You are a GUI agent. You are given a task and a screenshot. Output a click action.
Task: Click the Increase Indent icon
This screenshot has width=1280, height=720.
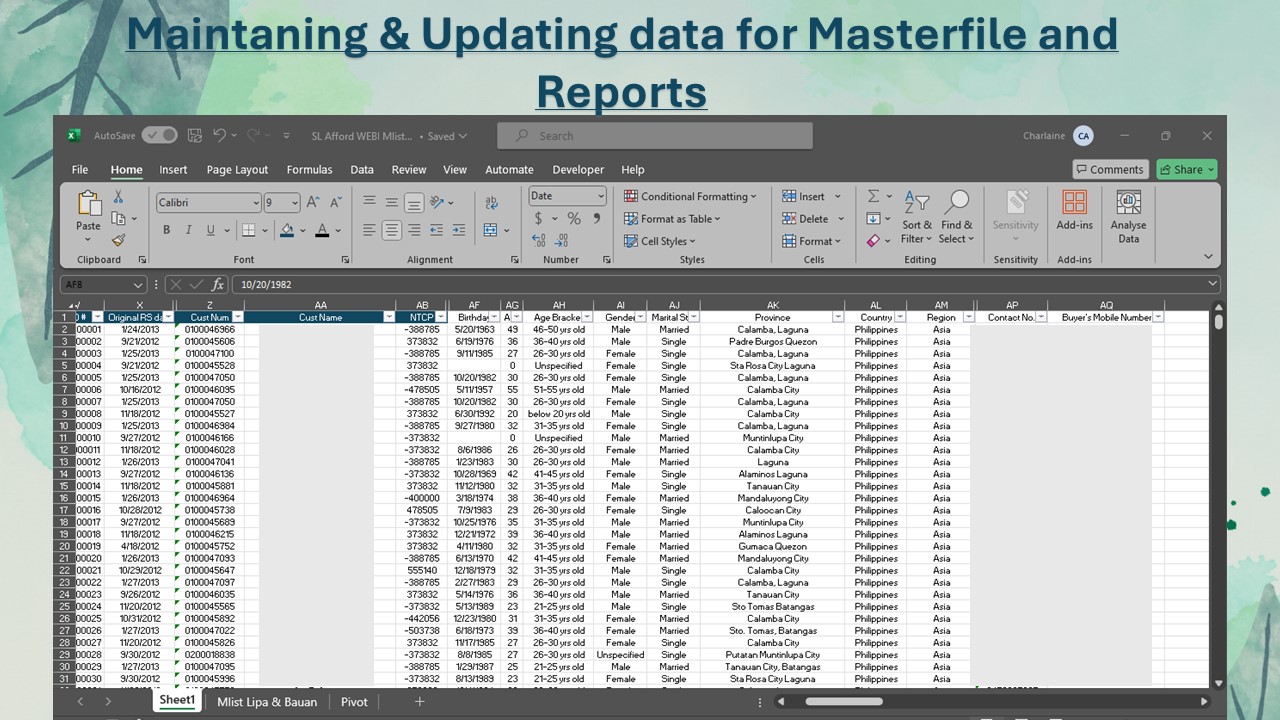459,230
